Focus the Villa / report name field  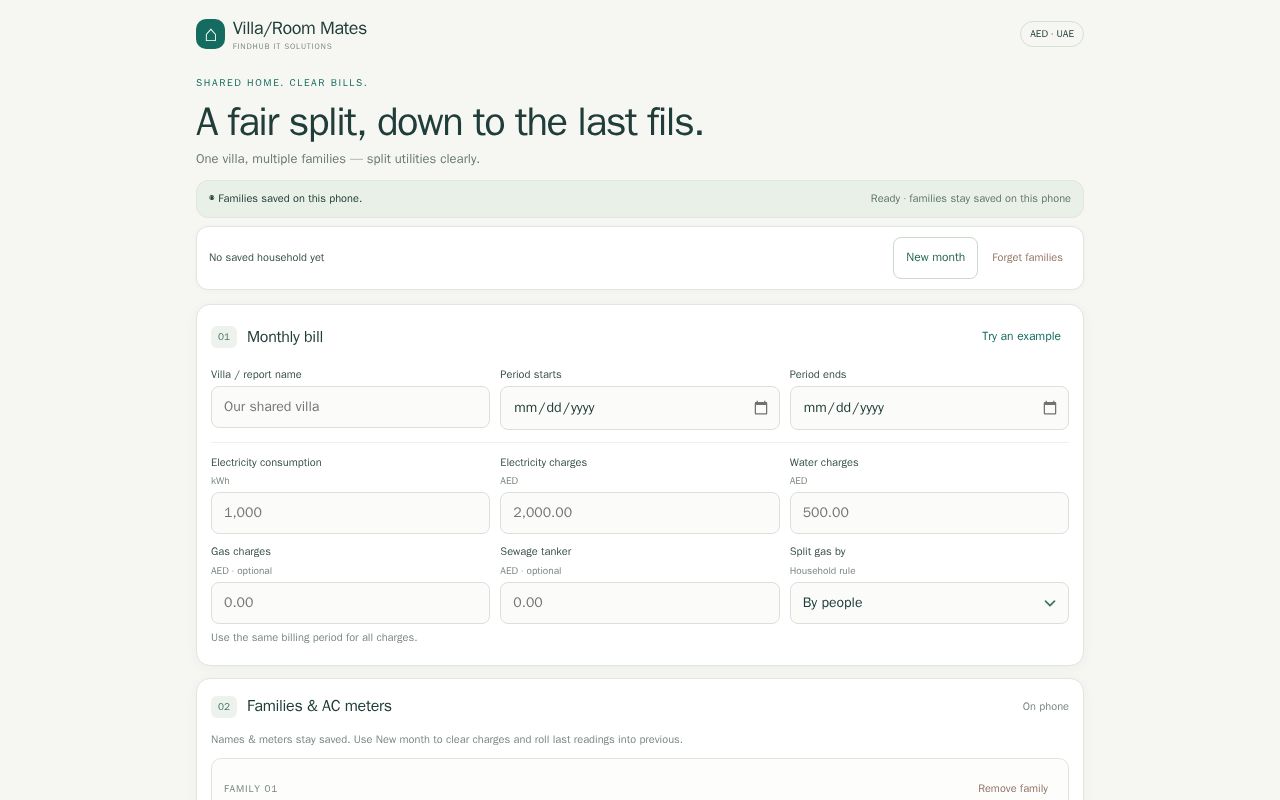pyautogui.click(x=350, y=407)
